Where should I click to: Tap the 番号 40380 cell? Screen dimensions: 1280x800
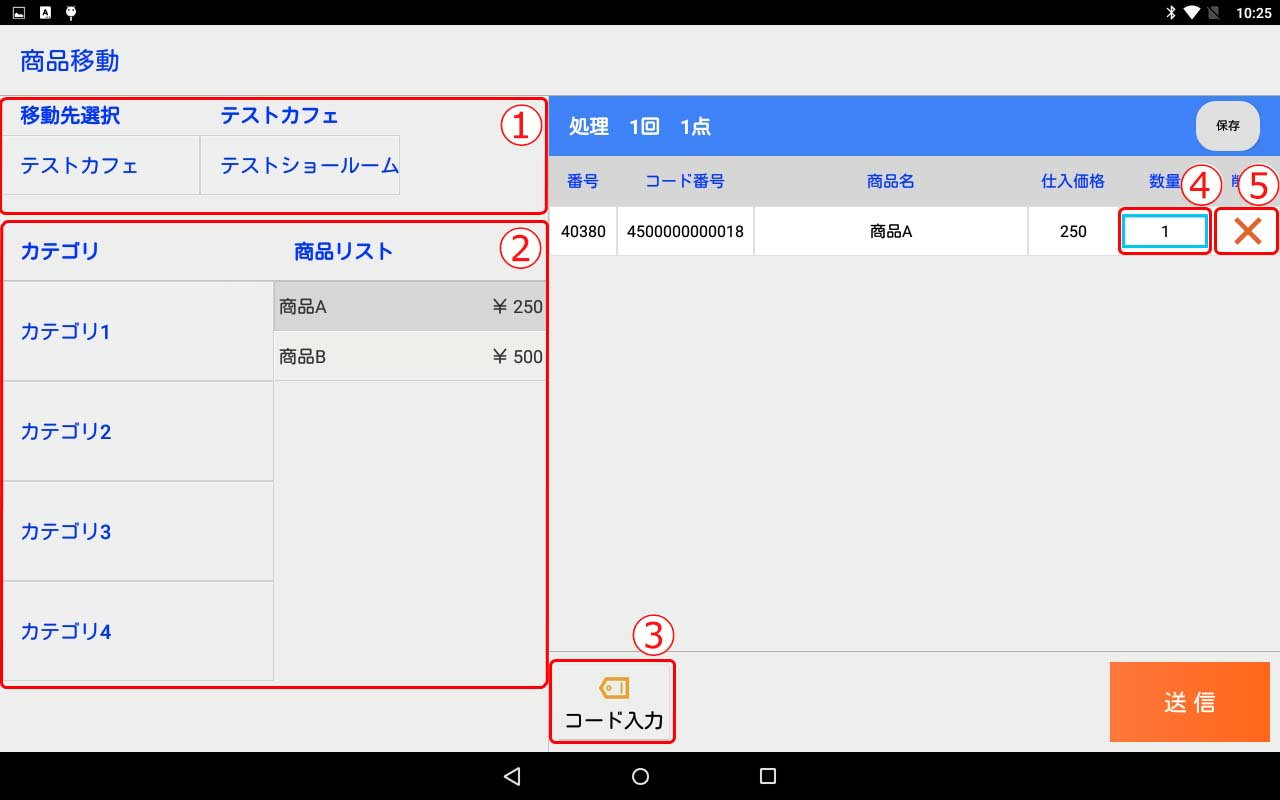tap(583, 232)
